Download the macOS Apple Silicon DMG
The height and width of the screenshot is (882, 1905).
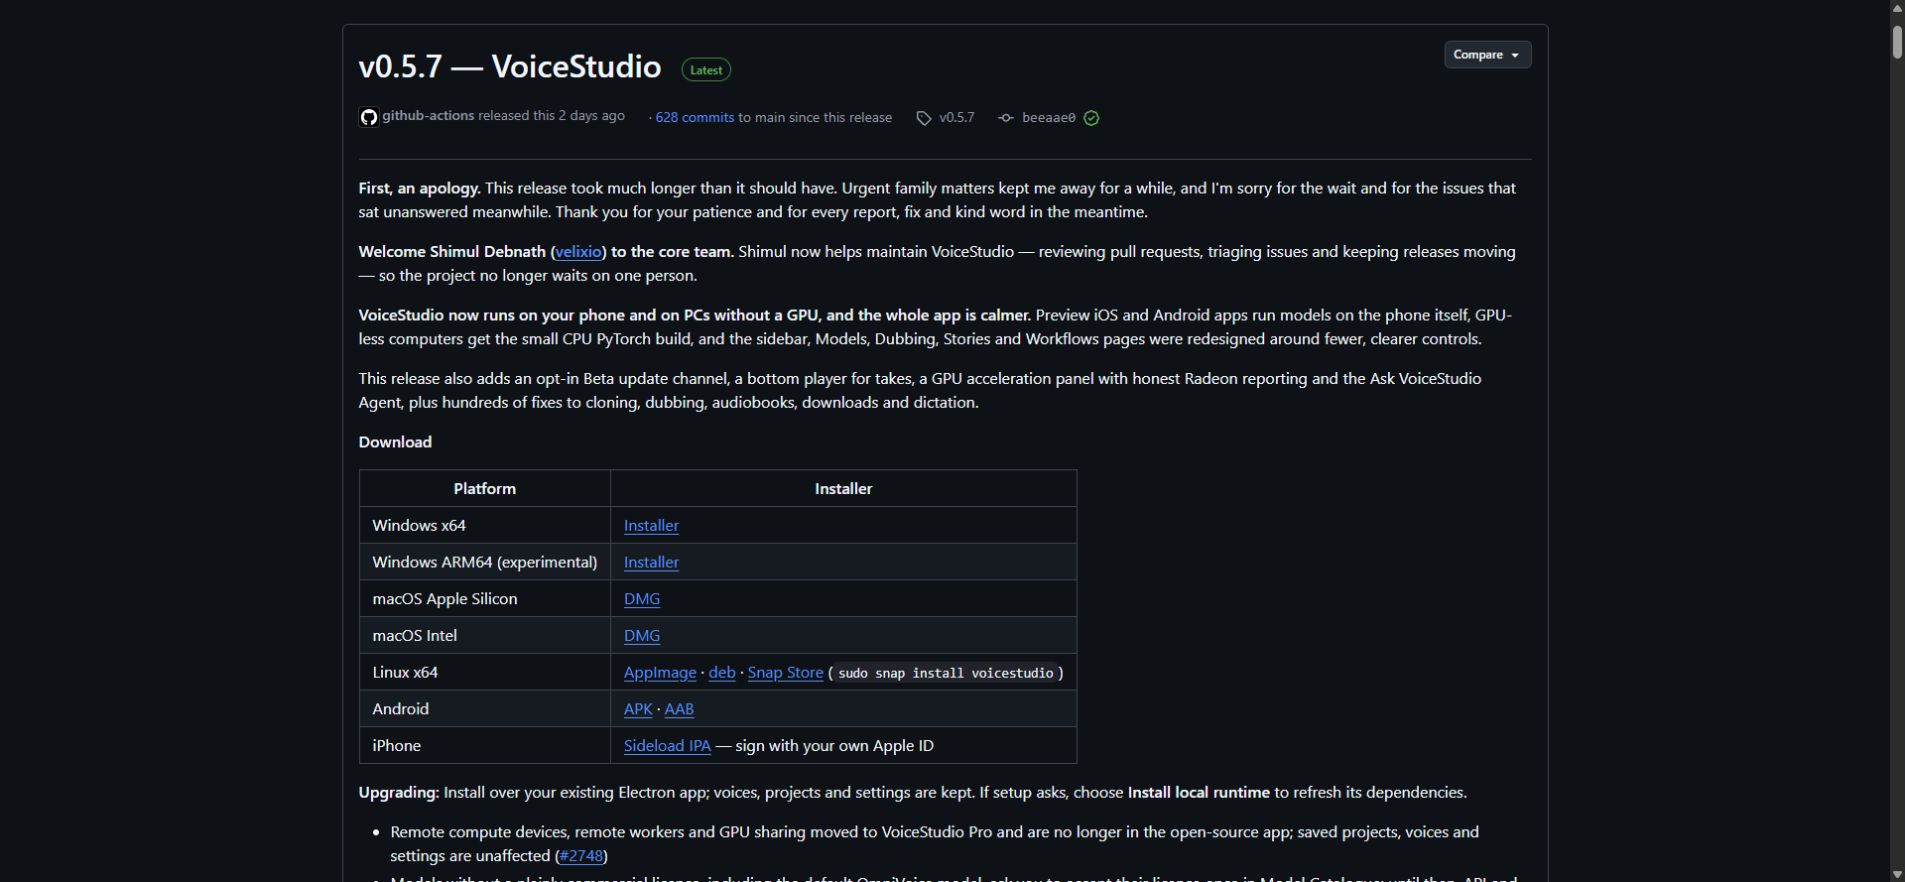642,599
